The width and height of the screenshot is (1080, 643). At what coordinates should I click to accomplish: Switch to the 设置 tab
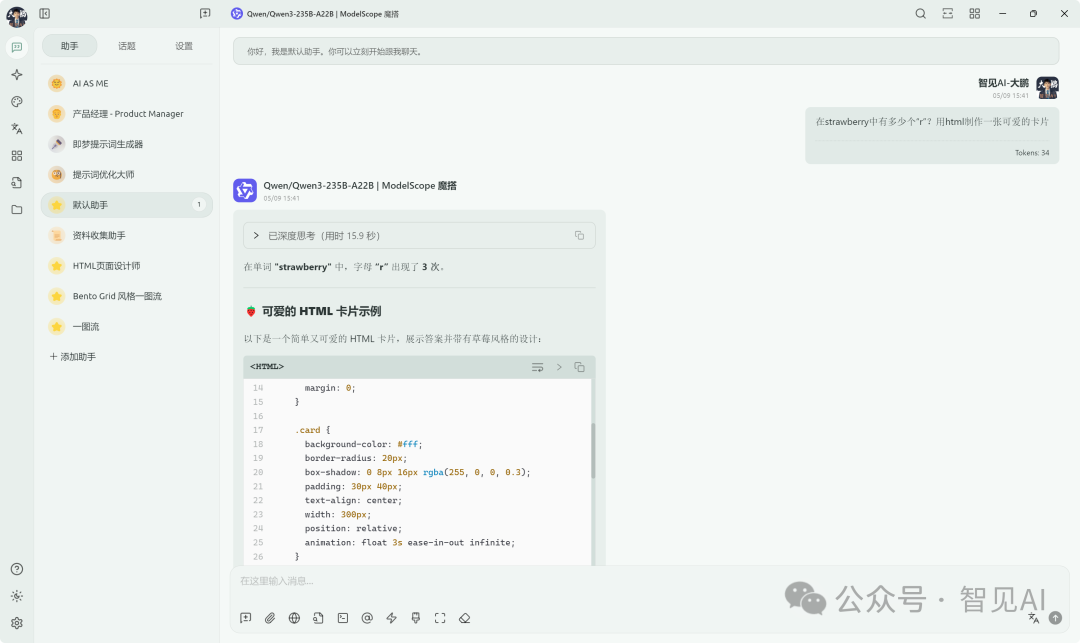(184, 46)
